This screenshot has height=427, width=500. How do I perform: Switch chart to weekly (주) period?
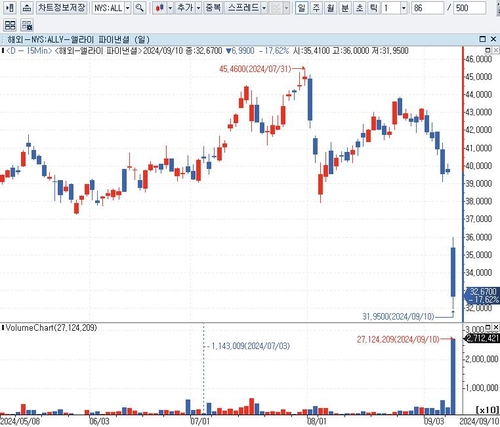tap(316, 8)
